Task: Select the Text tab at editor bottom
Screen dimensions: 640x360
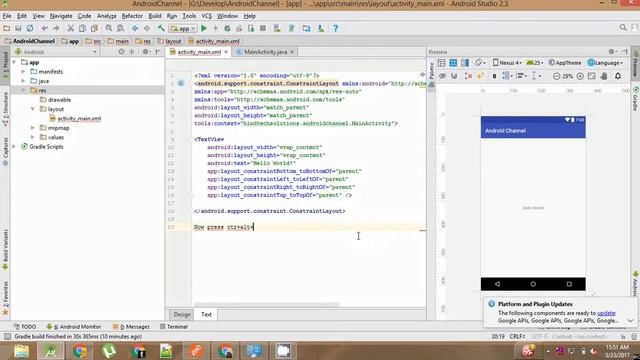Action: pos(206,314)
